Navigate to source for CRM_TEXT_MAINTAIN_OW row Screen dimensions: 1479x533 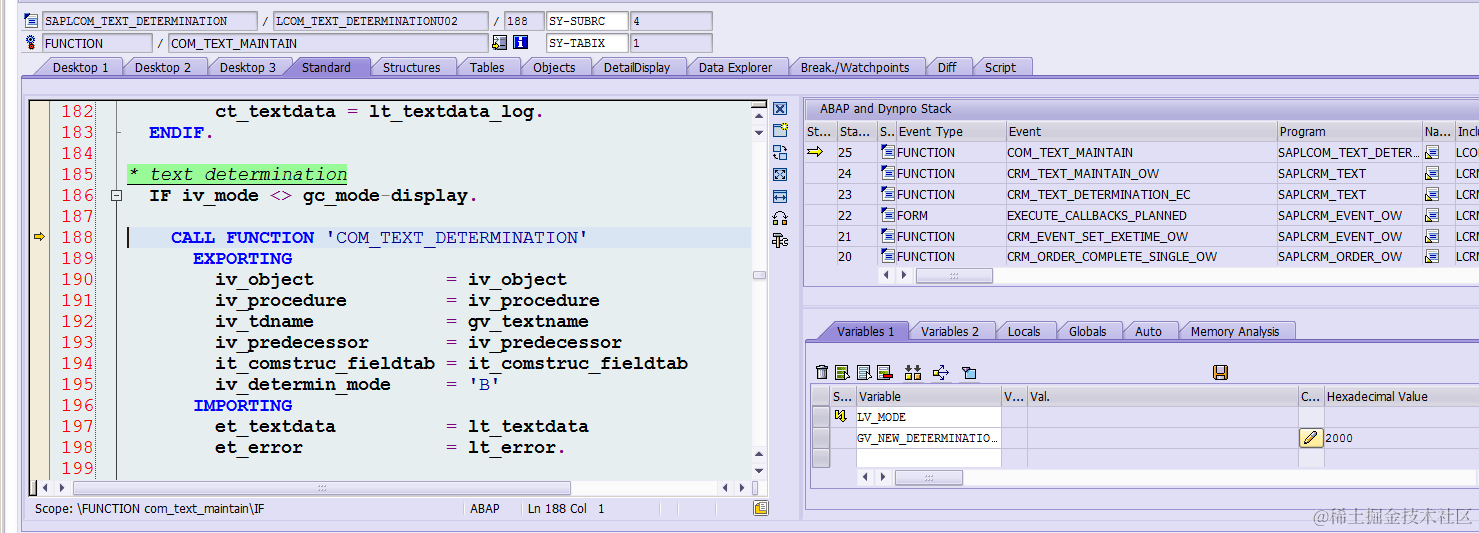click(x=1432, y=174)
